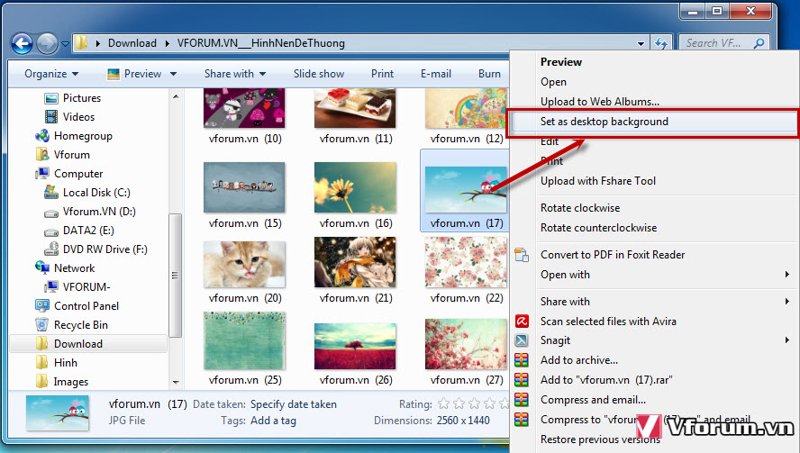Set the first rating star in the details pane
The image size is (800, 453).
(x=444, y=404)
